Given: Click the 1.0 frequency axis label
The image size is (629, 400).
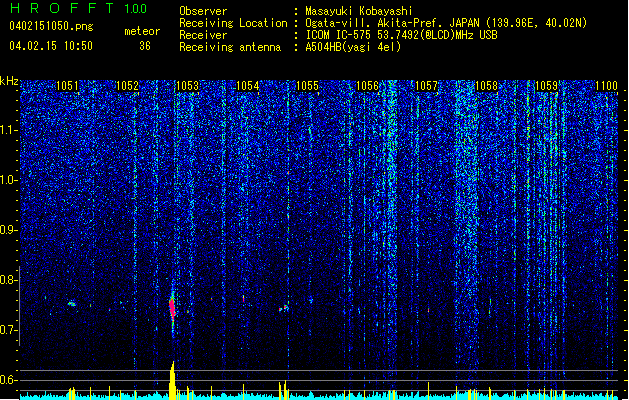Looking at the screenshot, I should coord(9,181).
